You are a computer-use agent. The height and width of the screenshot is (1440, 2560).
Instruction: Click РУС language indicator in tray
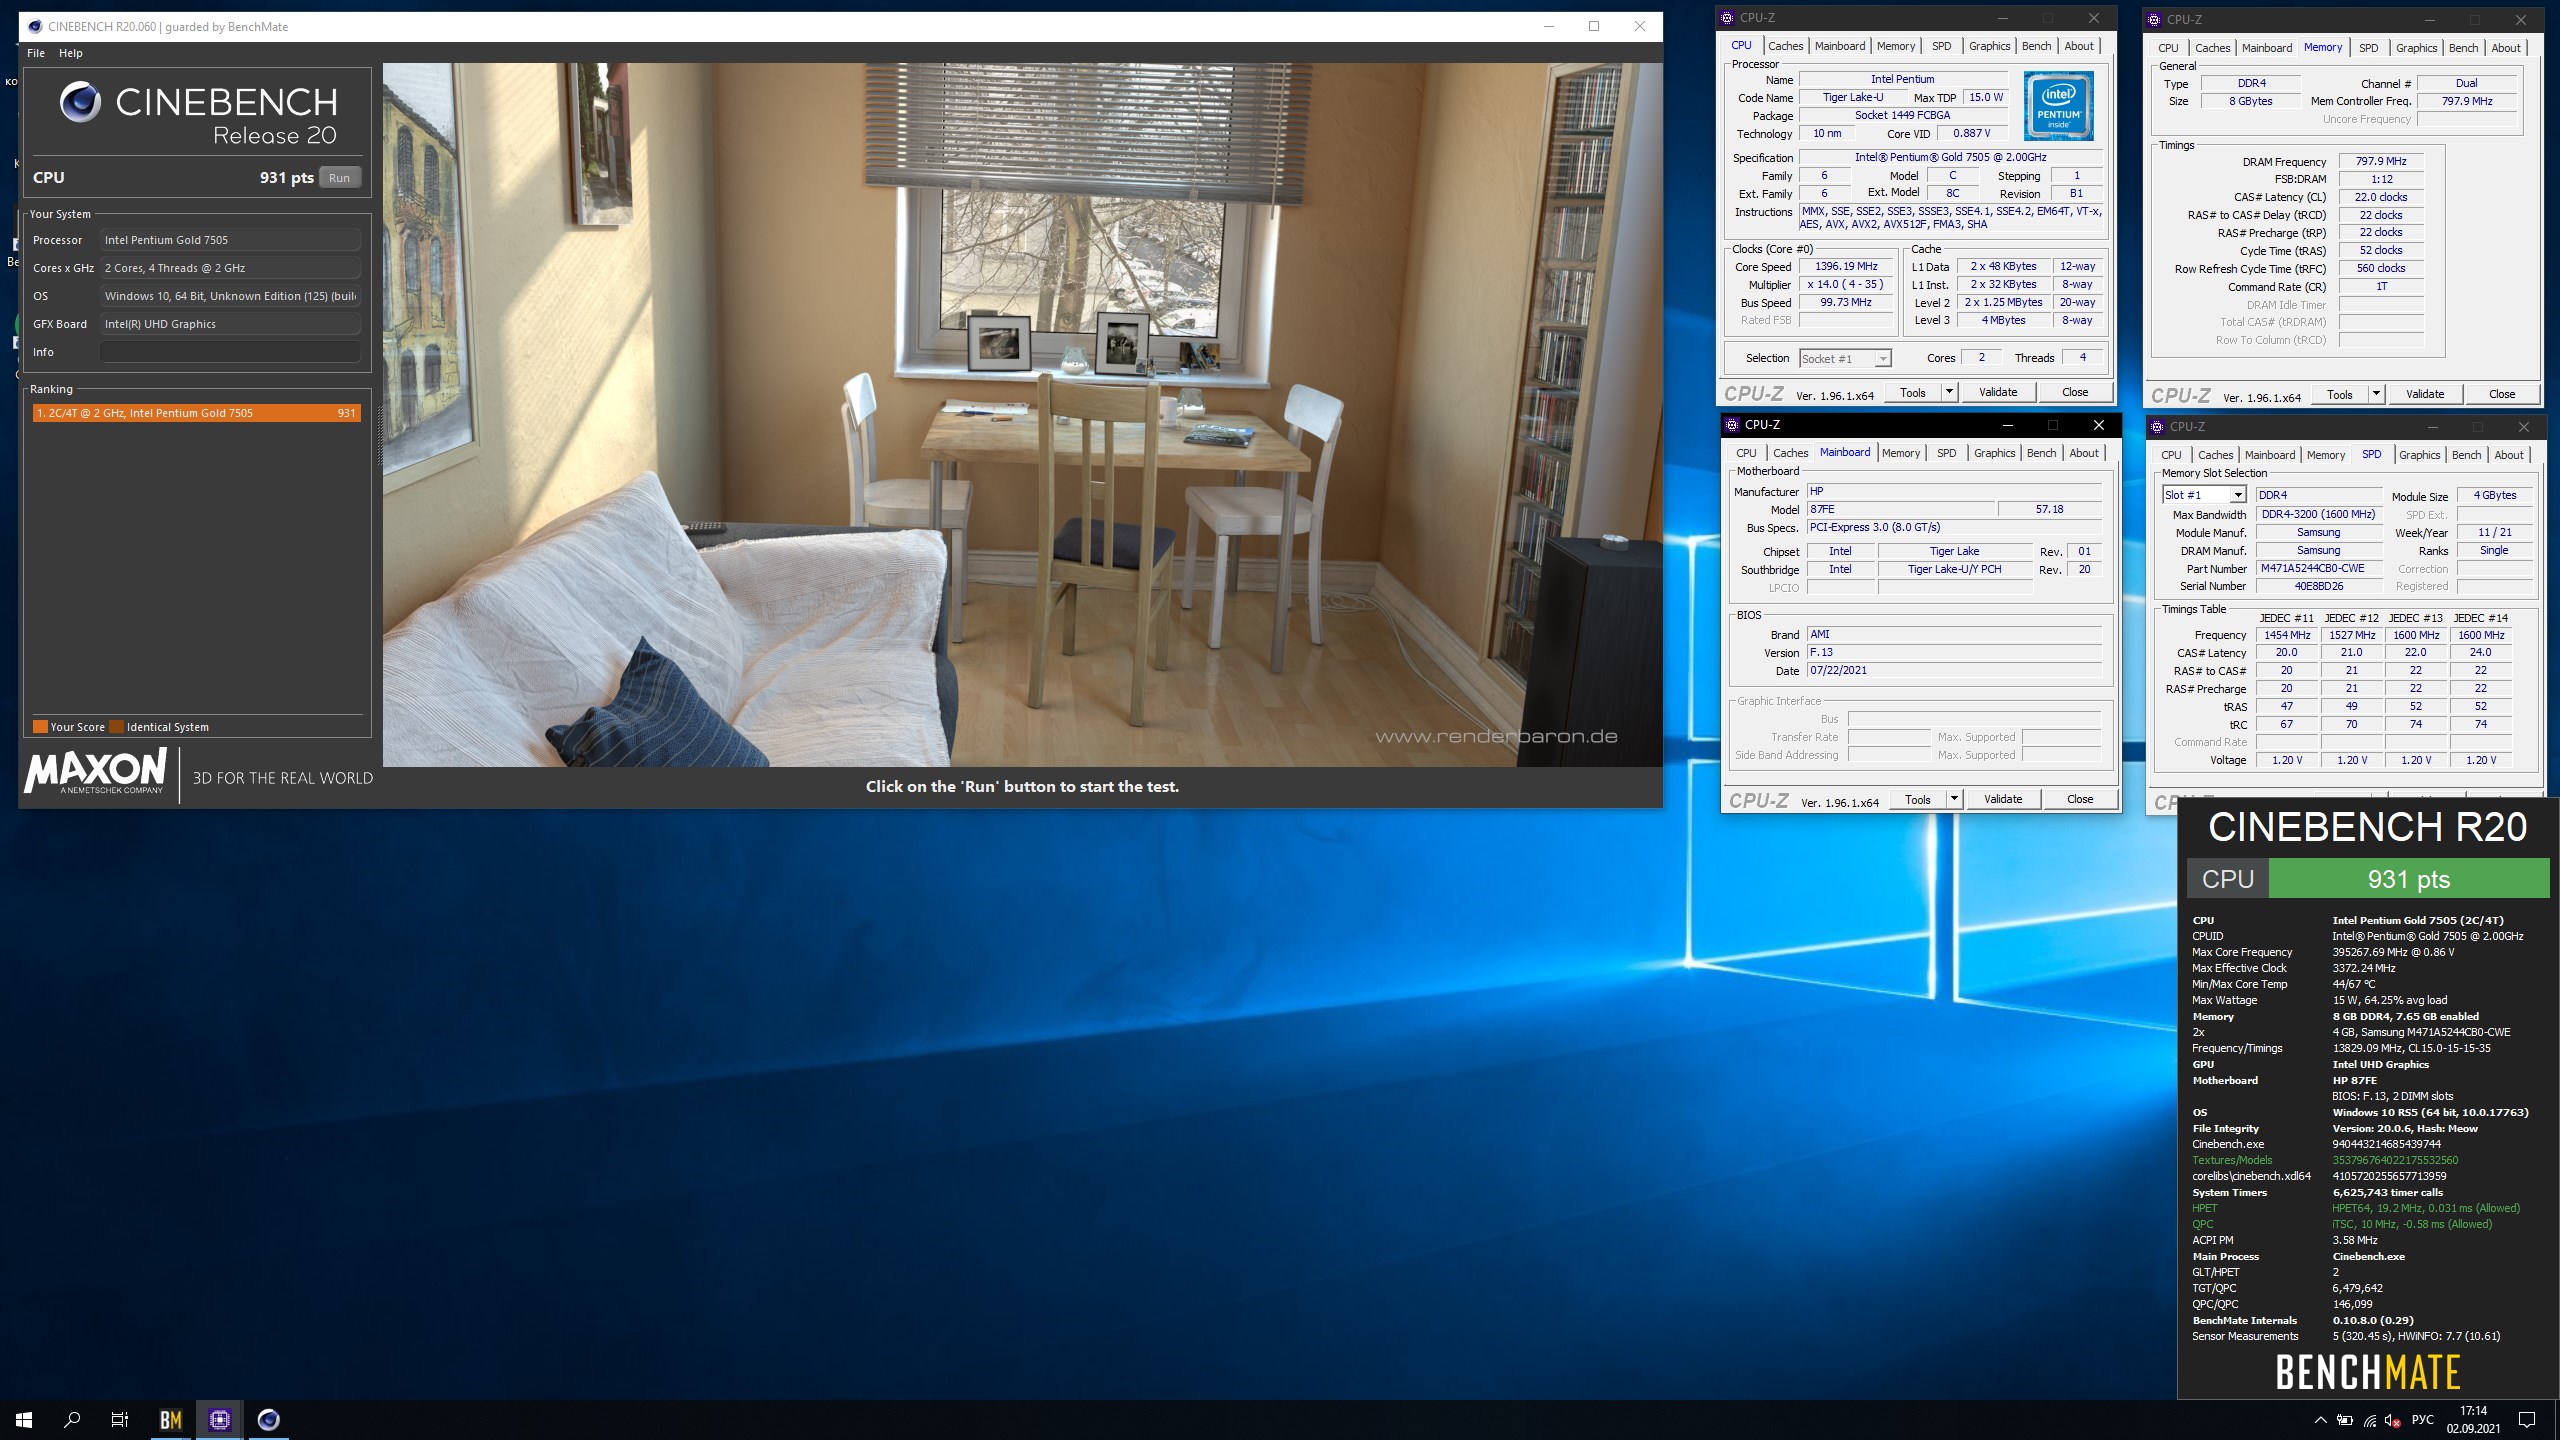tap(2422, 1420)
